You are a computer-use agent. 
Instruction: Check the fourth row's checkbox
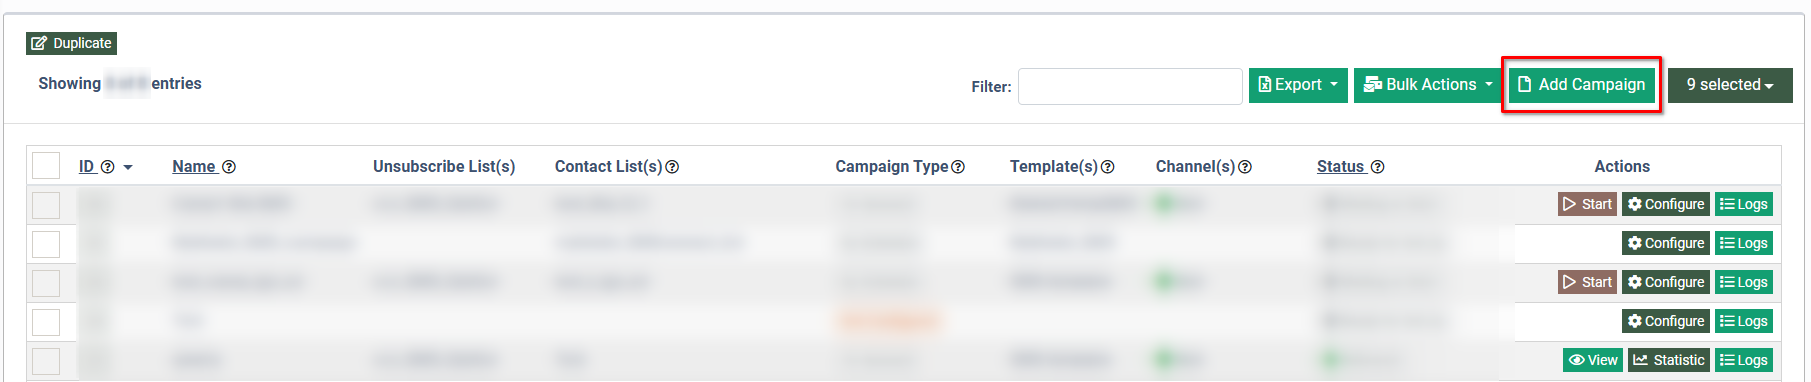pos(46,322)
